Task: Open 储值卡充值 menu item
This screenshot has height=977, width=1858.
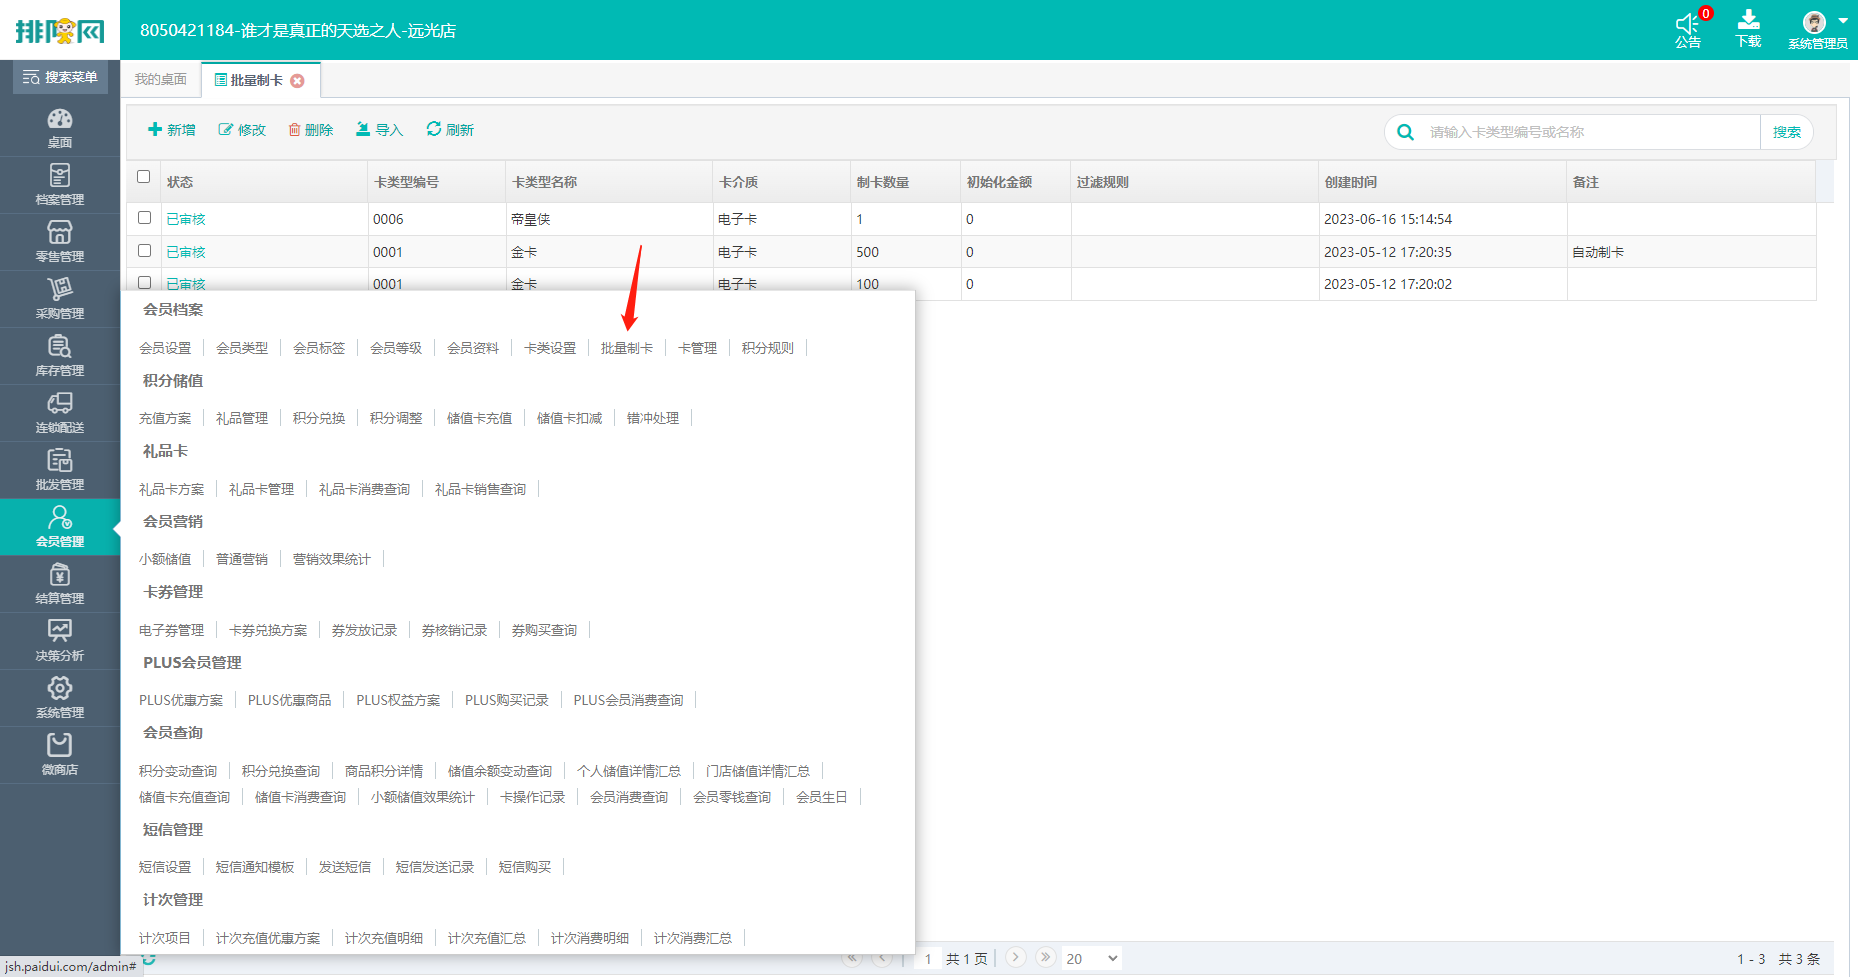Action: point(480,418)
